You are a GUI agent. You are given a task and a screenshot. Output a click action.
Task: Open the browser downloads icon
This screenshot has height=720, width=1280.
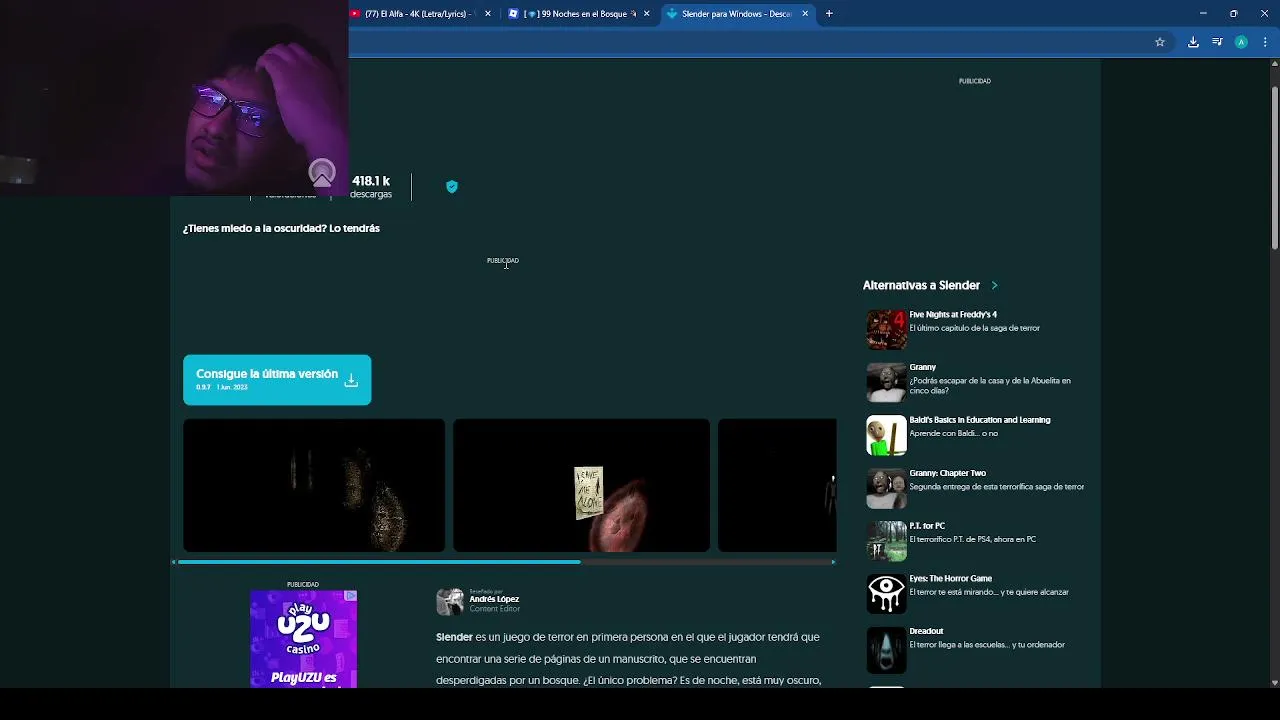pyautogui.click(x=1193, y=42)
